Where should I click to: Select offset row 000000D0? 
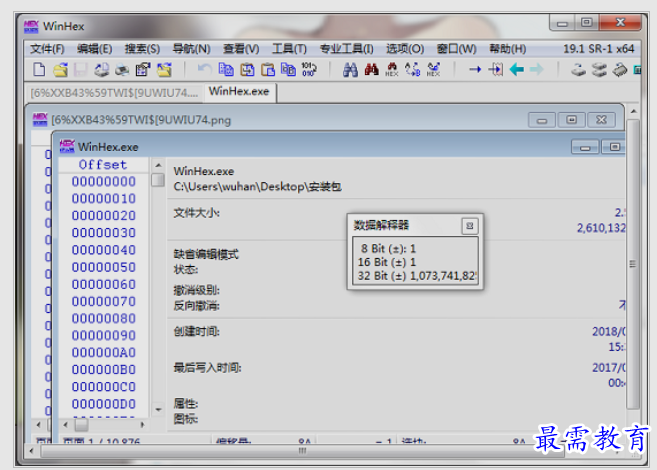103,404
